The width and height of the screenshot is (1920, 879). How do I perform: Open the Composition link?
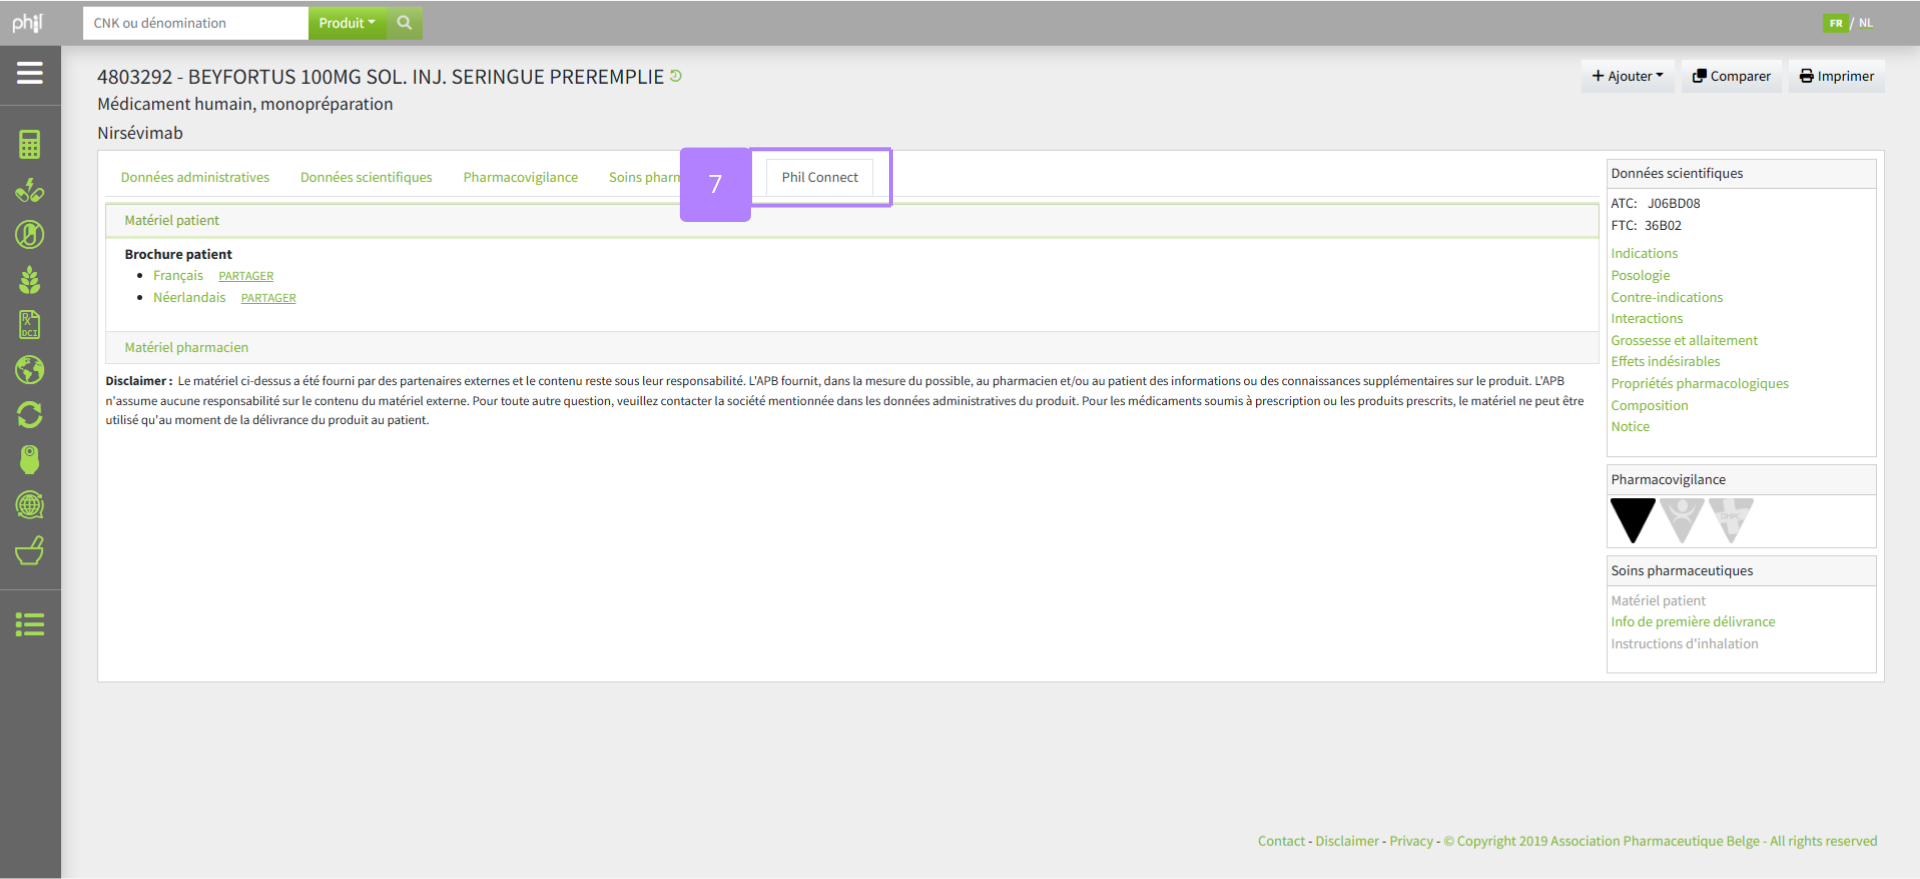pyautogui.click(x=1649, y=405)
